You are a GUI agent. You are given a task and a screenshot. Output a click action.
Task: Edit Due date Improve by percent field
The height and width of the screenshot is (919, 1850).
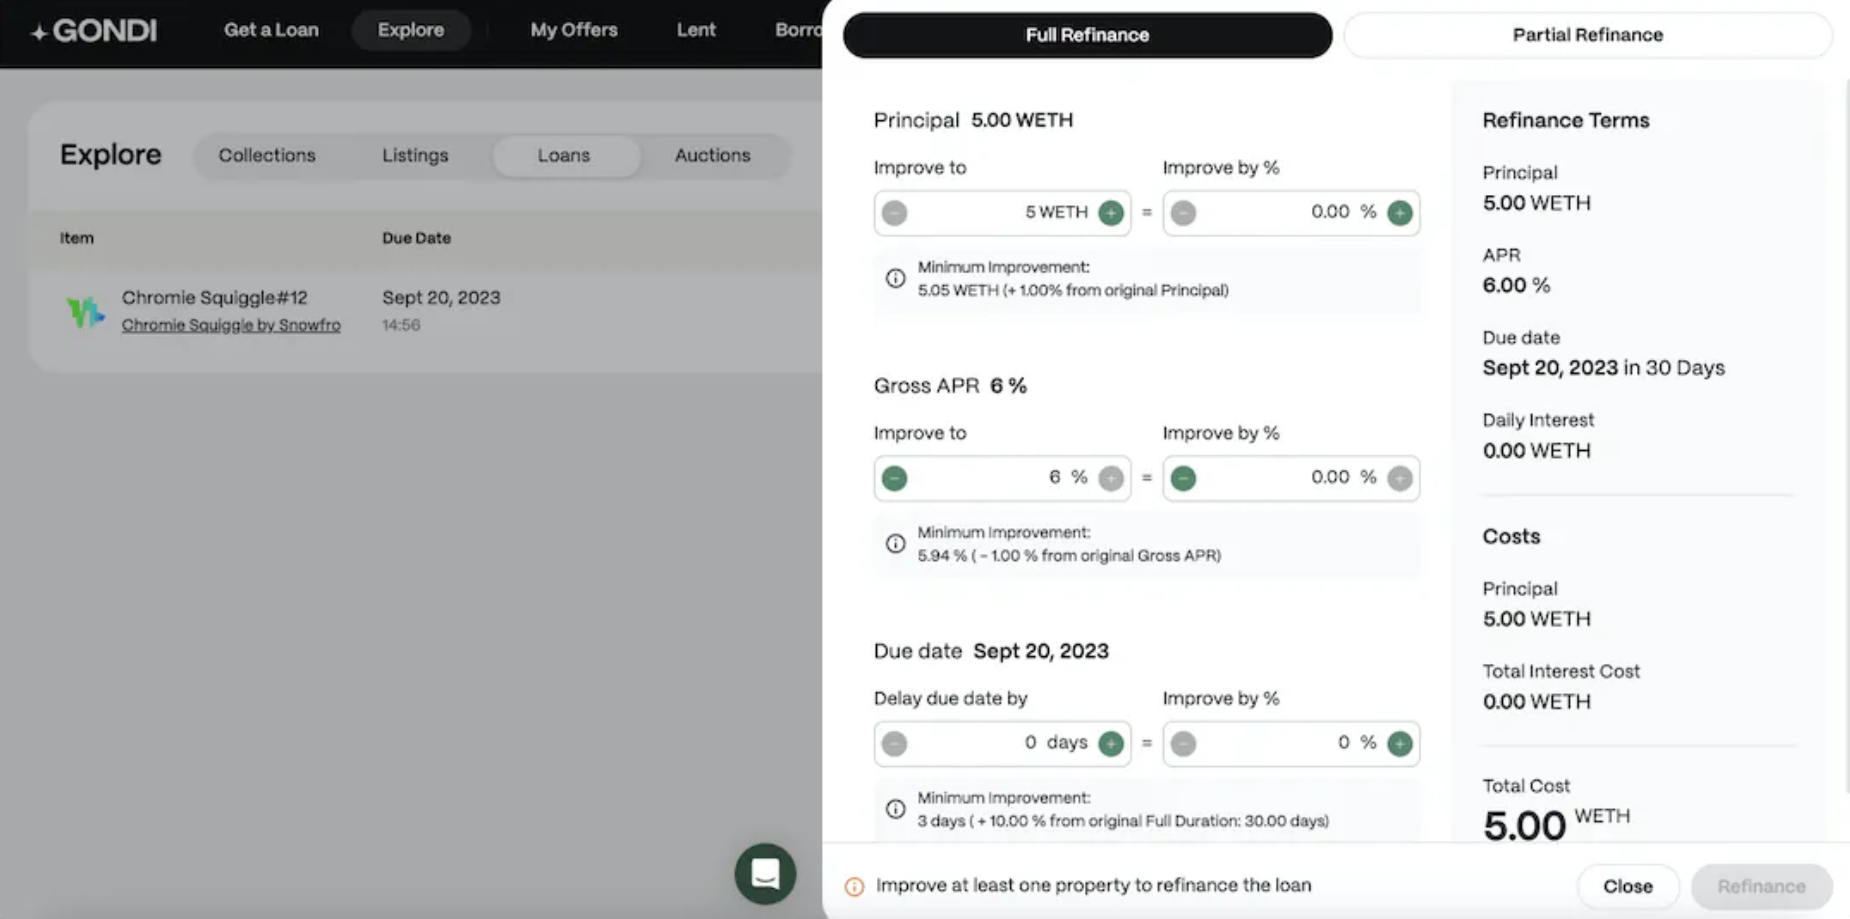[1291, 744]
